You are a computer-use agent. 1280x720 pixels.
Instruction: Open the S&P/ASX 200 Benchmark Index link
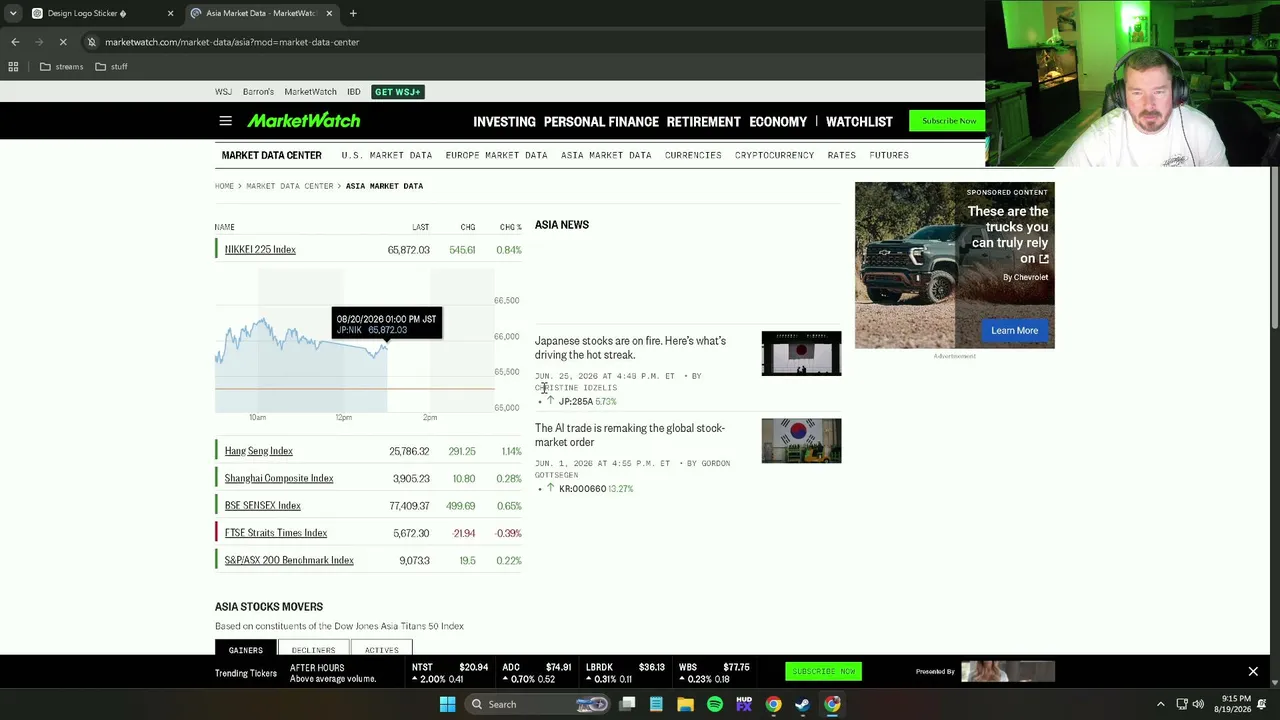pyautogui.click(x=289, y=560)
